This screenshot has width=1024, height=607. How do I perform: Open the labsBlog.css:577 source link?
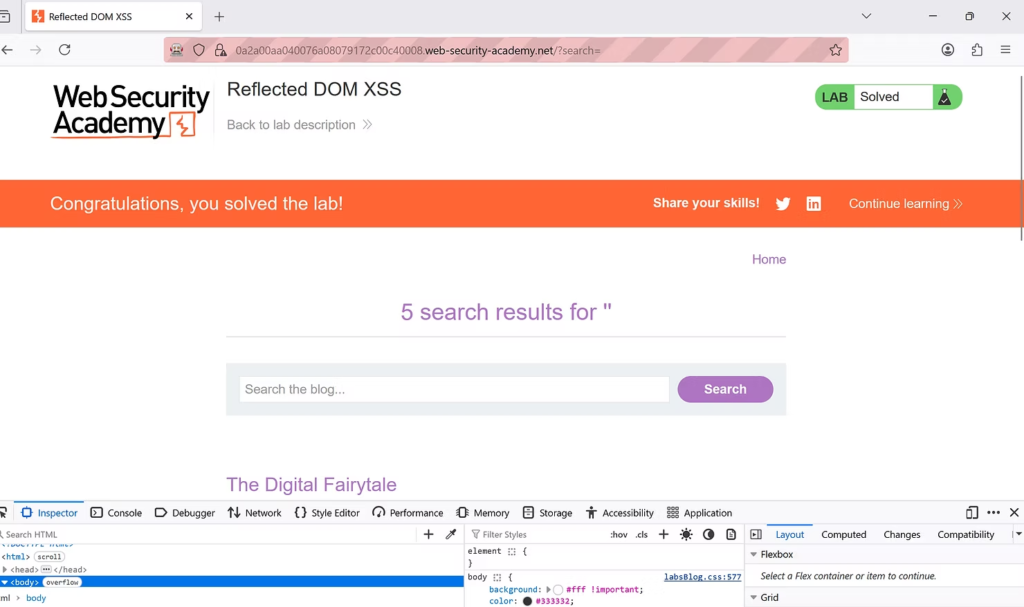click(x=703, y=577)
